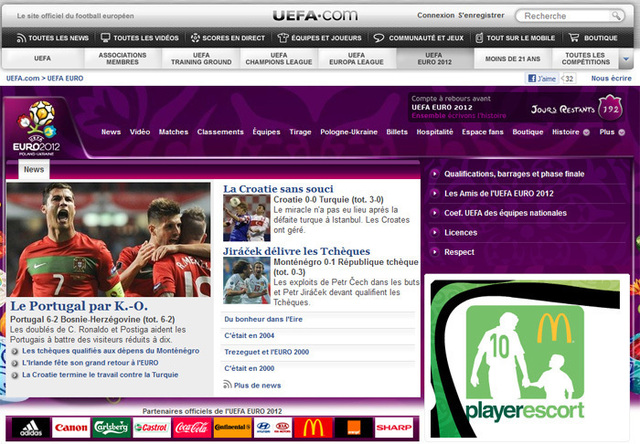This screenshot has width=640, height=444.
Task: Click the Connexion login link
Action: click(x=434, y=16)
